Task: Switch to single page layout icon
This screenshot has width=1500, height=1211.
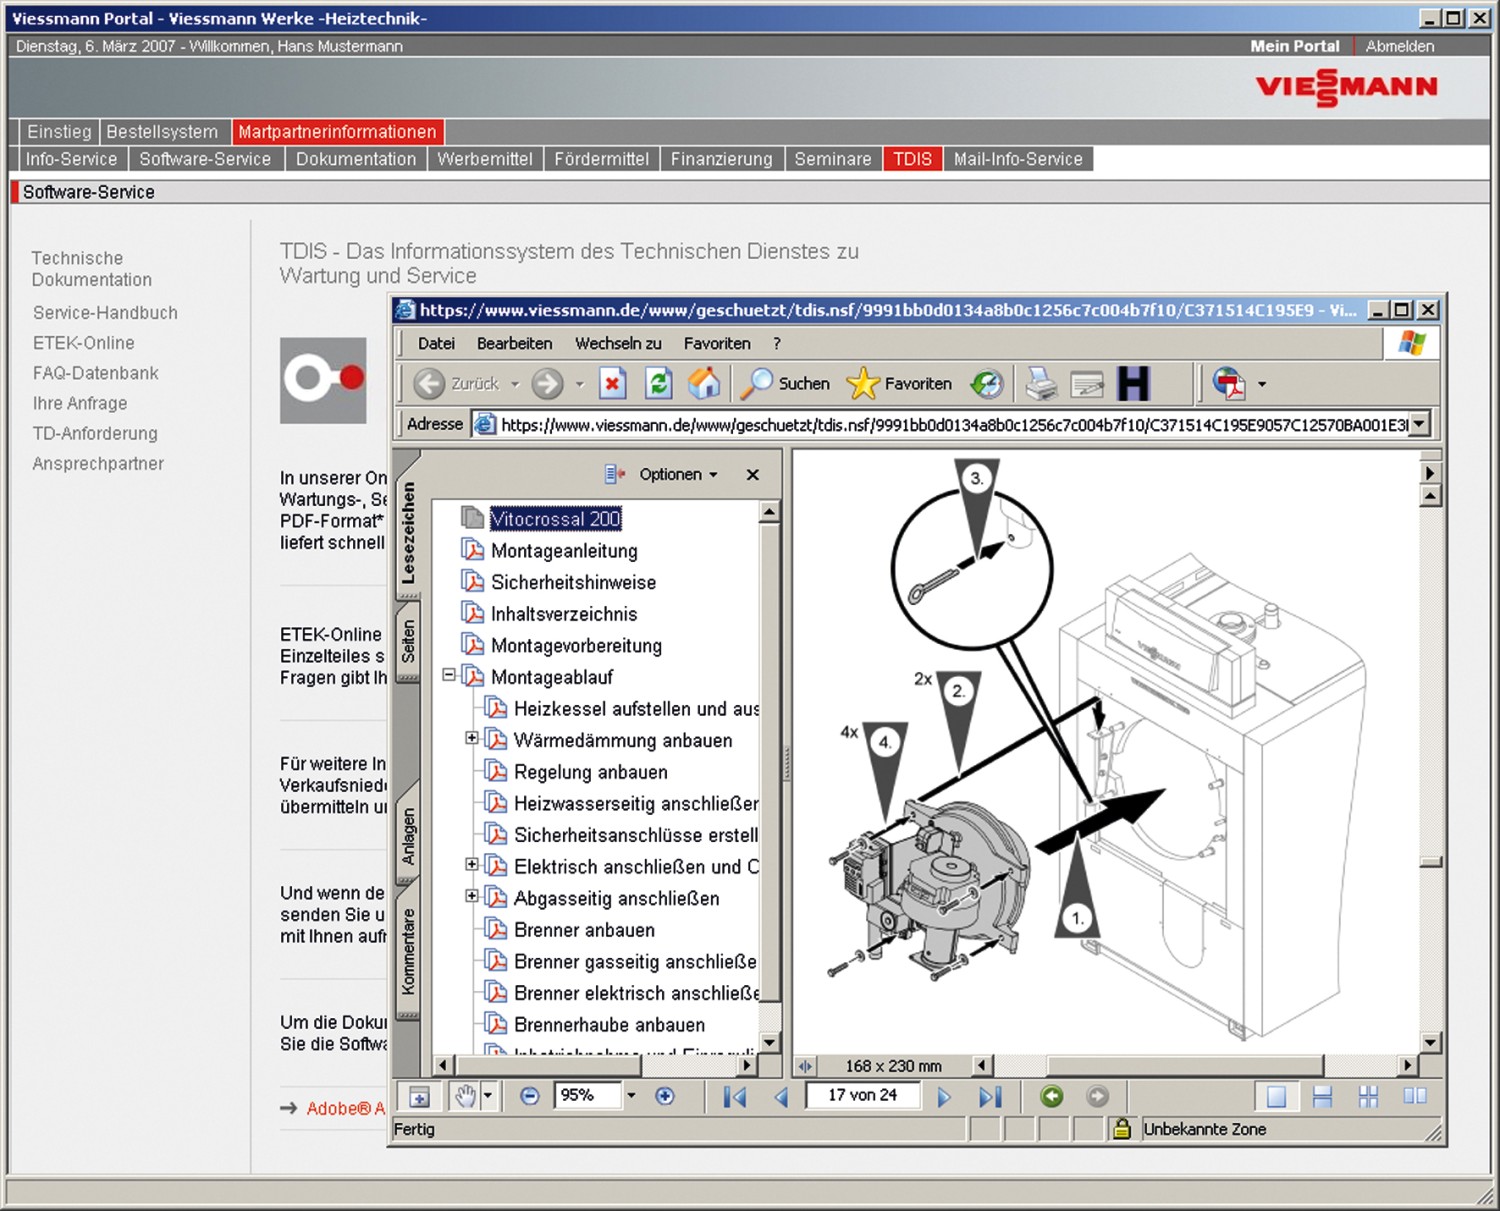Action: click(1277, 1096)
